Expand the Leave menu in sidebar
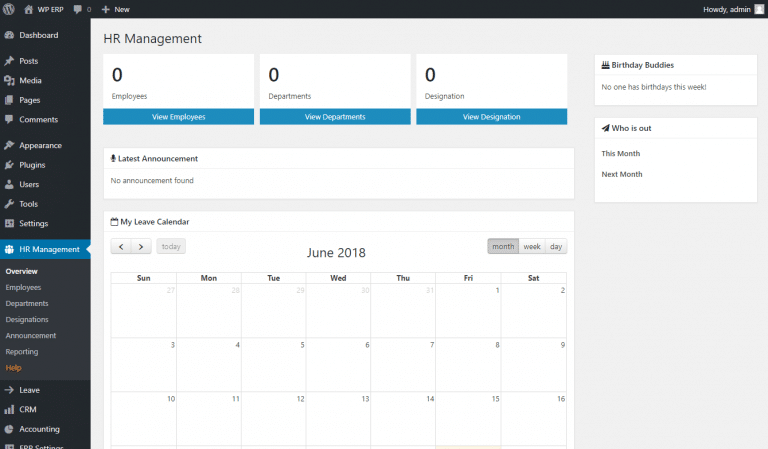 click(x=30, y=390)
